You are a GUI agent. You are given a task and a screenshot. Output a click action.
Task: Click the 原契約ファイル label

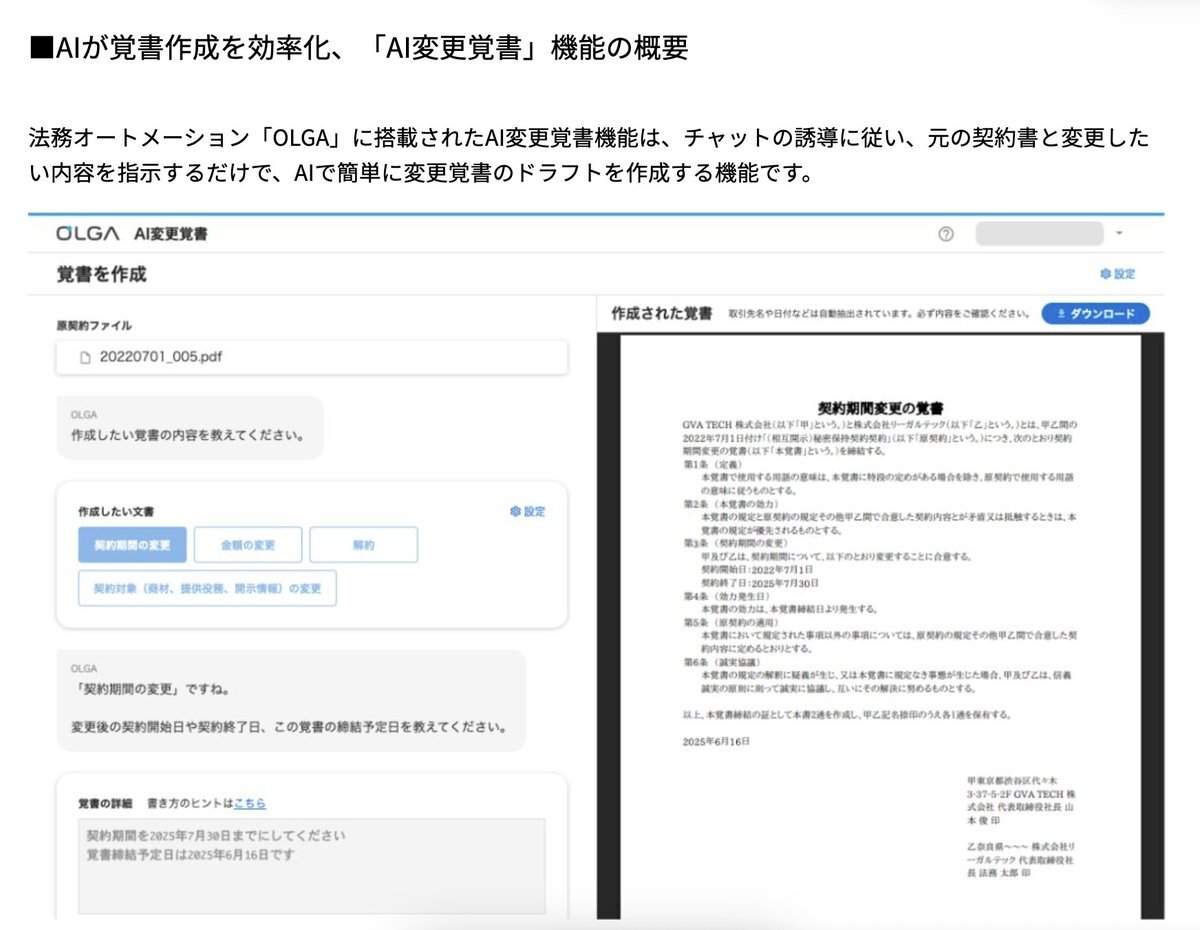pos(94,325)
